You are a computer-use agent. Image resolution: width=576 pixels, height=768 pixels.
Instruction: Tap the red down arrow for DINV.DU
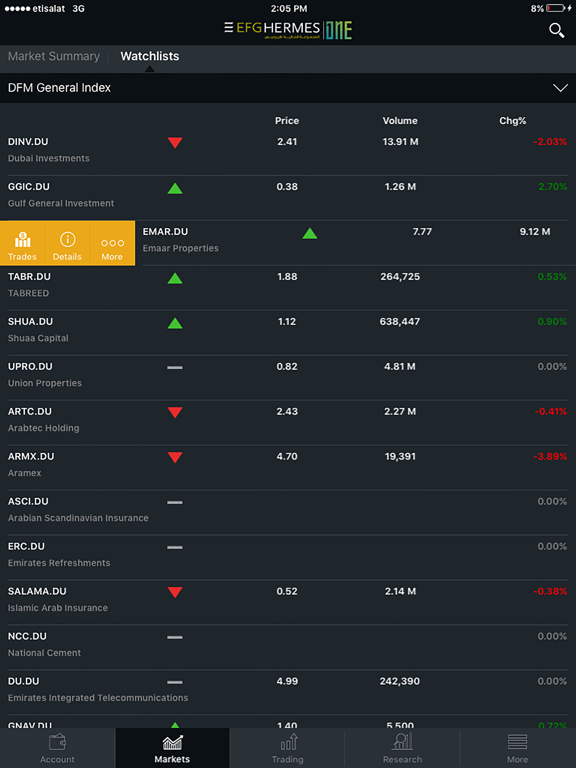coord(175,143)
